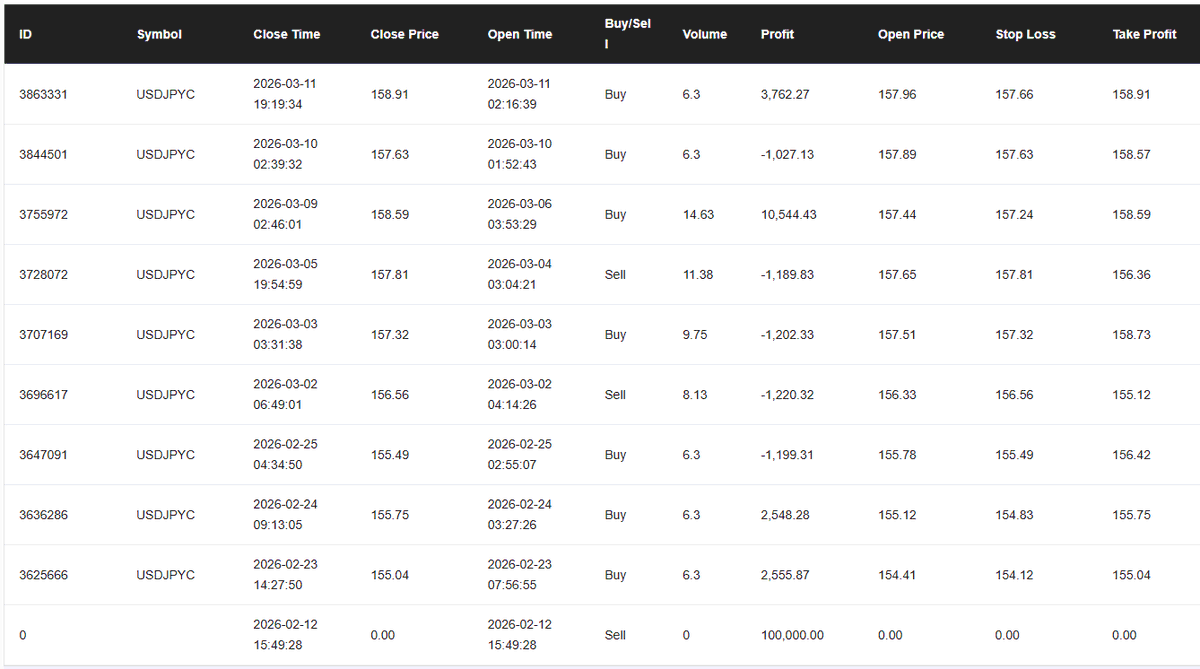1200x669 pixels.
Task: Click the profit value 2,548.28
Action: (x=787, y=514)
